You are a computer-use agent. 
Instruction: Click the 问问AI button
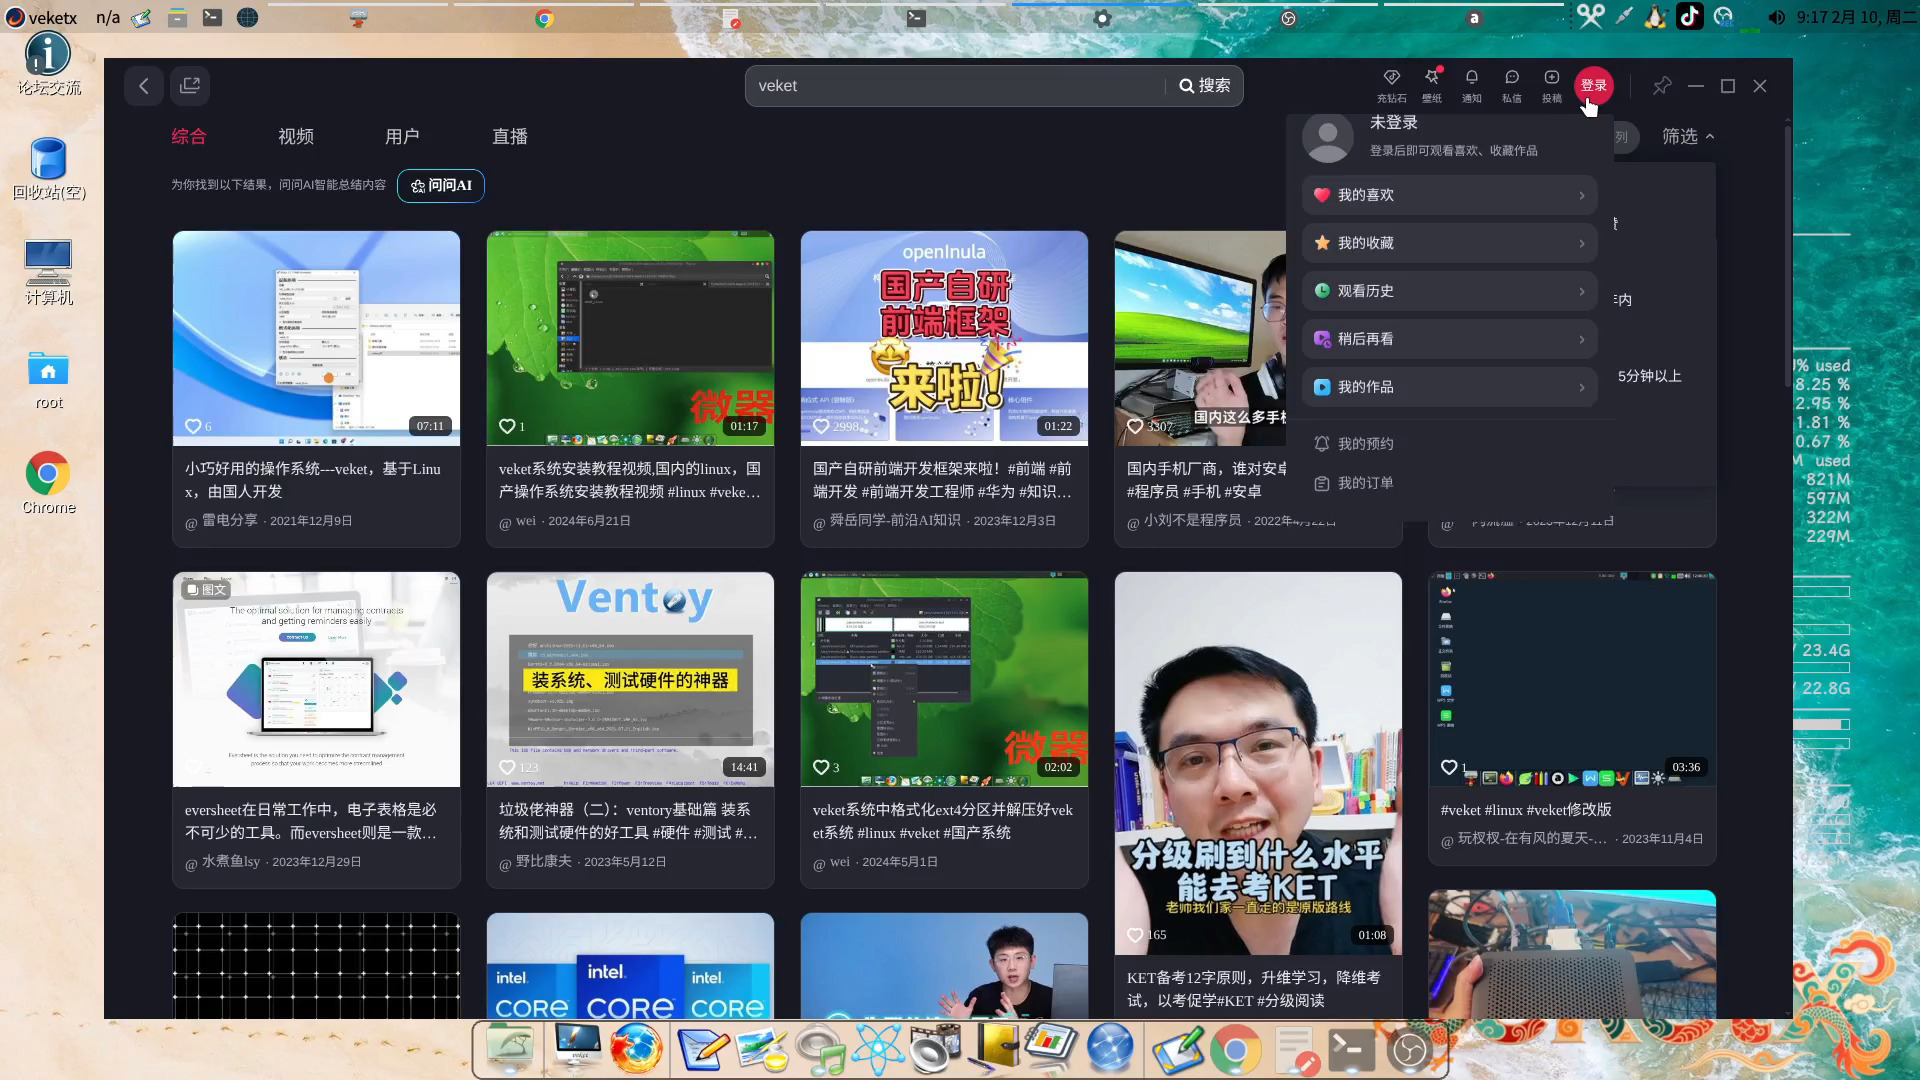pos(441,185)
